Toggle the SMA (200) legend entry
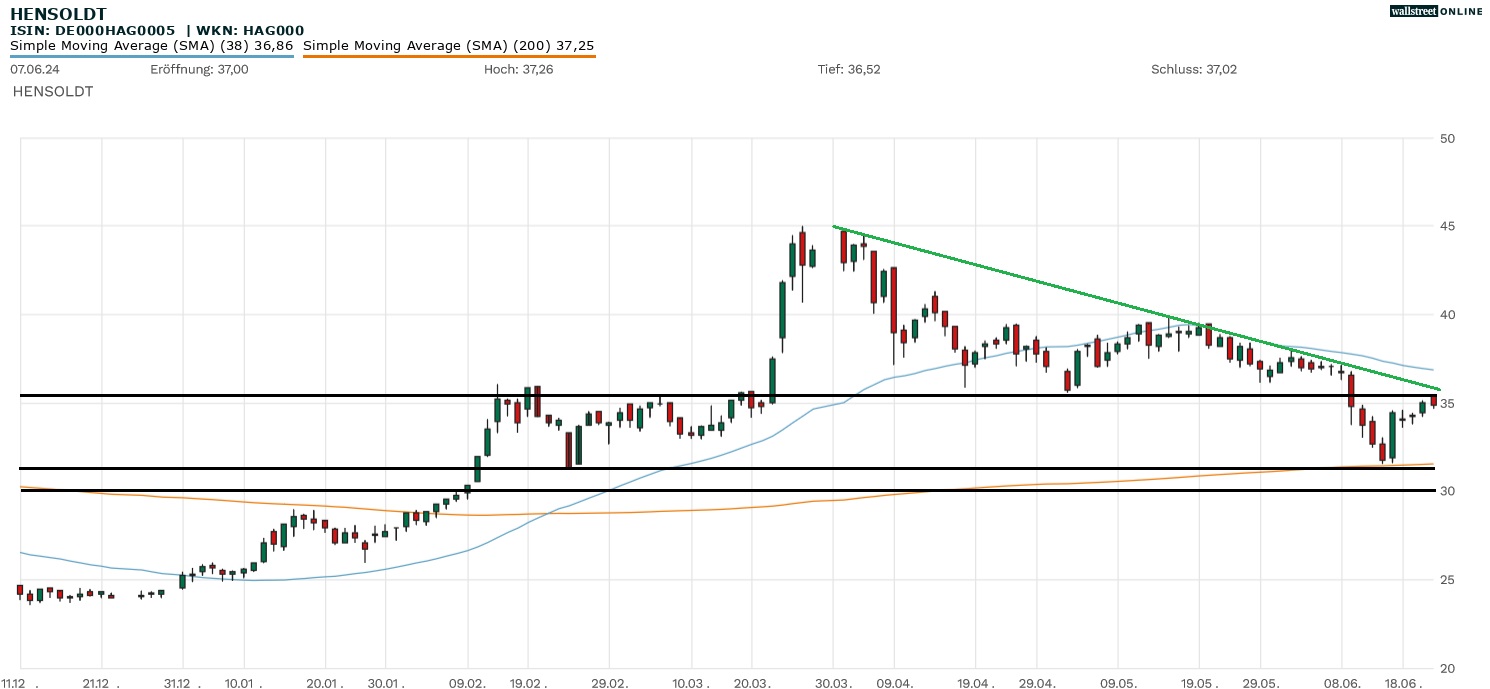1490x689 pixels. tap(448, 46)
